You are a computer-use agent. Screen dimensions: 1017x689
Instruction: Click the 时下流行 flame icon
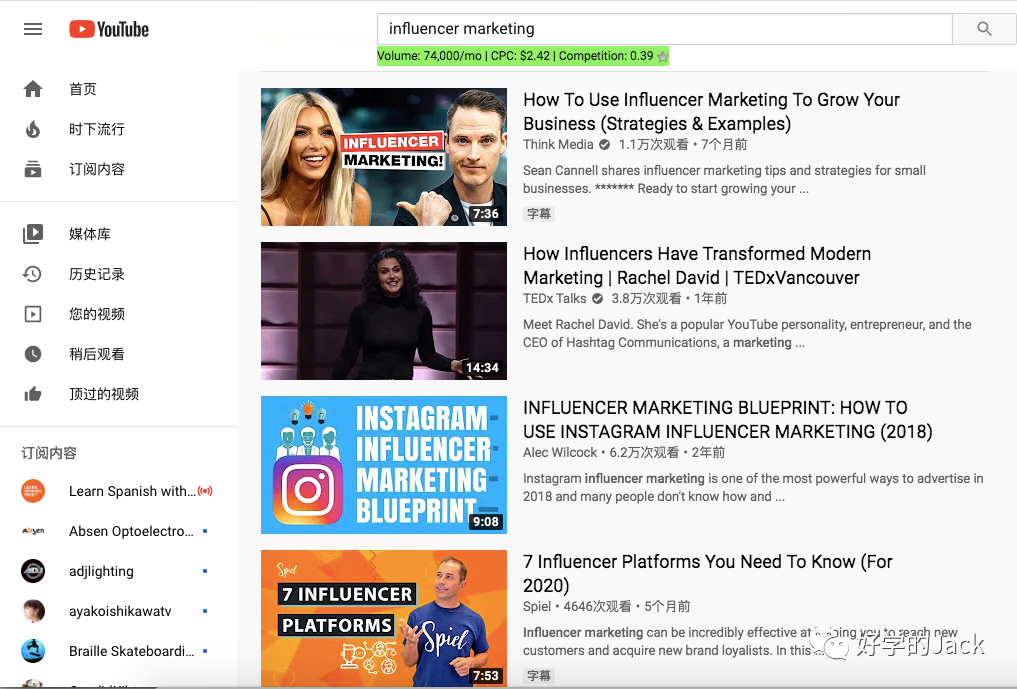[x=33, y=129]
